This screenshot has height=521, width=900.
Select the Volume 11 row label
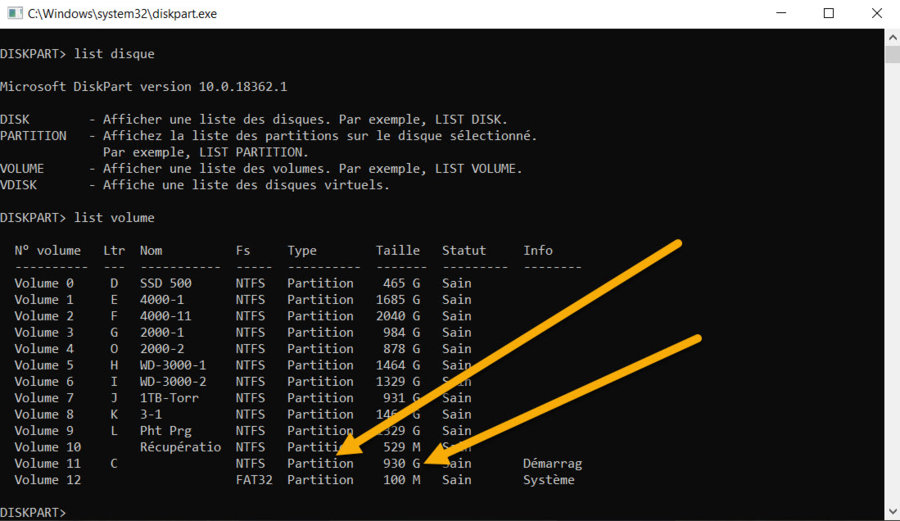(47, 464)
